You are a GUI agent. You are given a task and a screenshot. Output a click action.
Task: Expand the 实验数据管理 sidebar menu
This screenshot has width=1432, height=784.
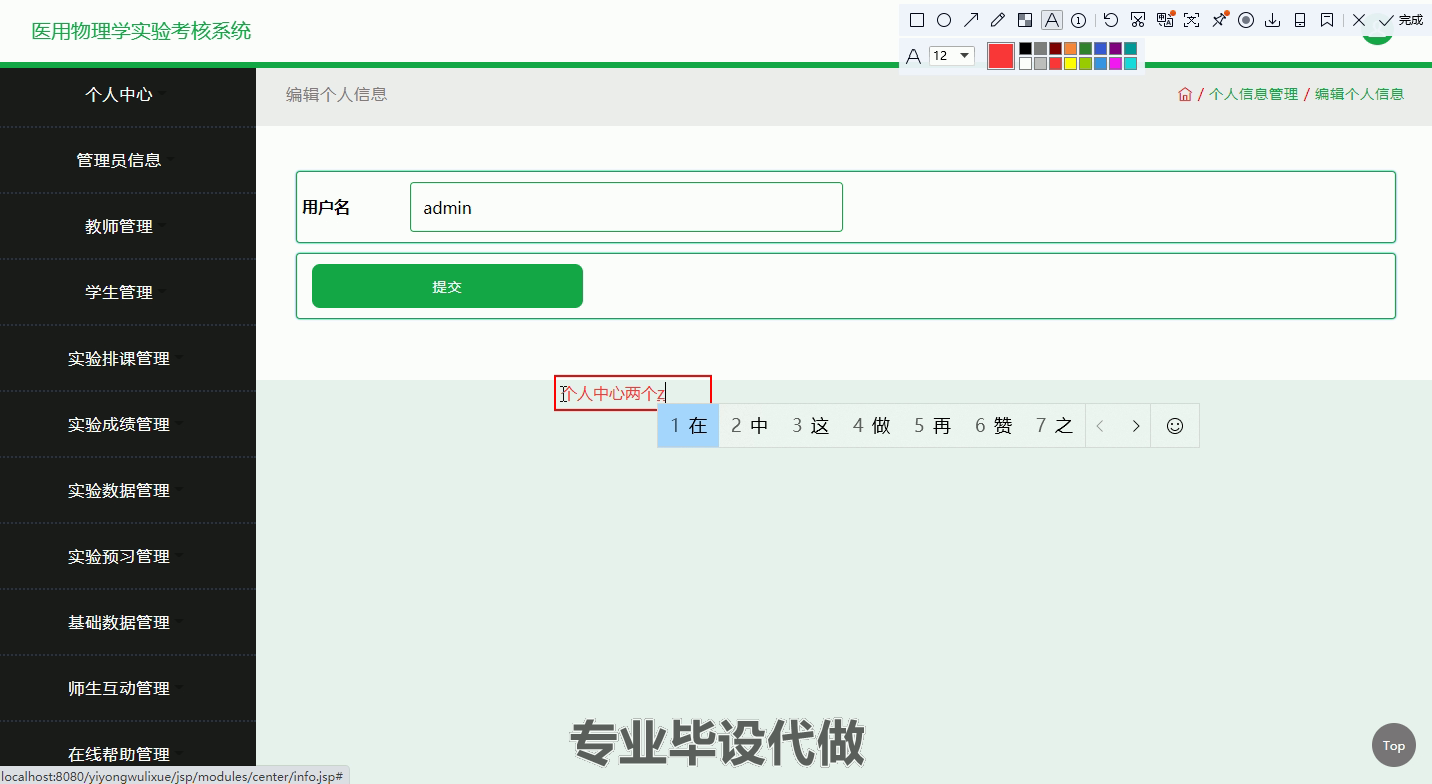(x=128, y=490)
